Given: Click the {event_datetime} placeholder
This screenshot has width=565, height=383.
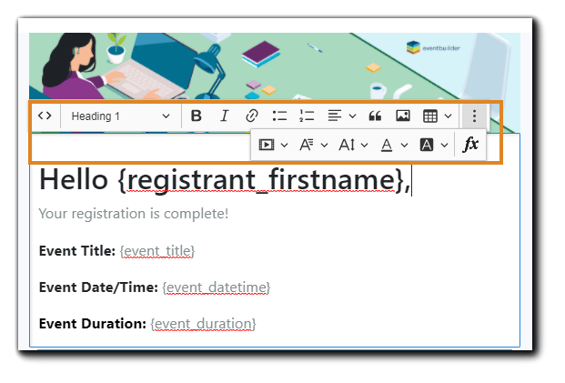Looking at the screenshot, I should tap(216, 287).
